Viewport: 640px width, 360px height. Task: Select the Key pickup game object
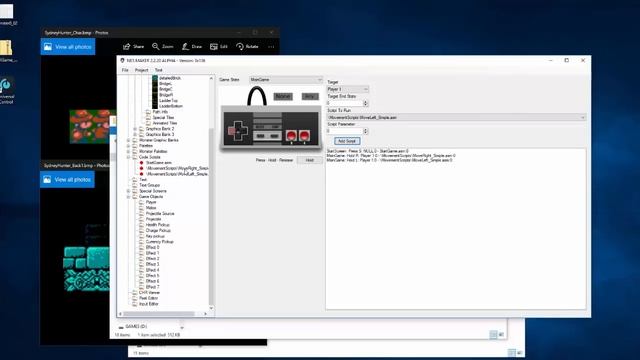(155, 236)
